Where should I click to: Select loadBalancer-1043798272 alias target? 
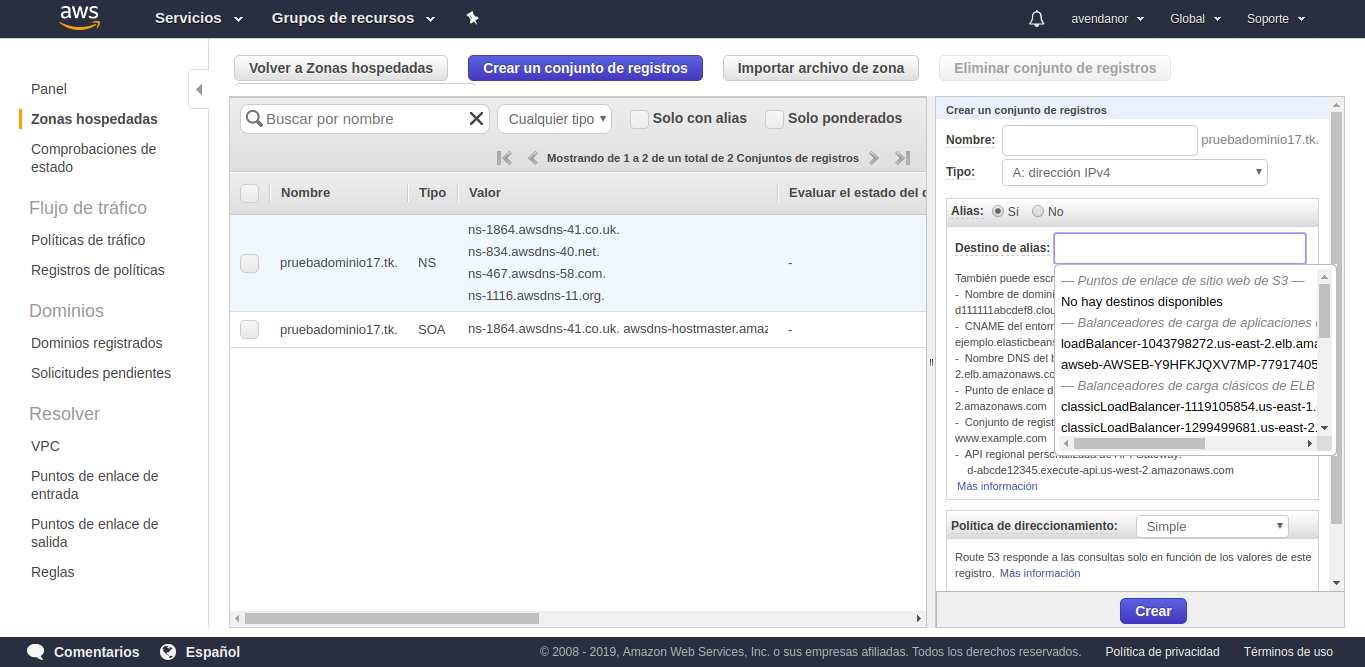(x=1188, y=343)
